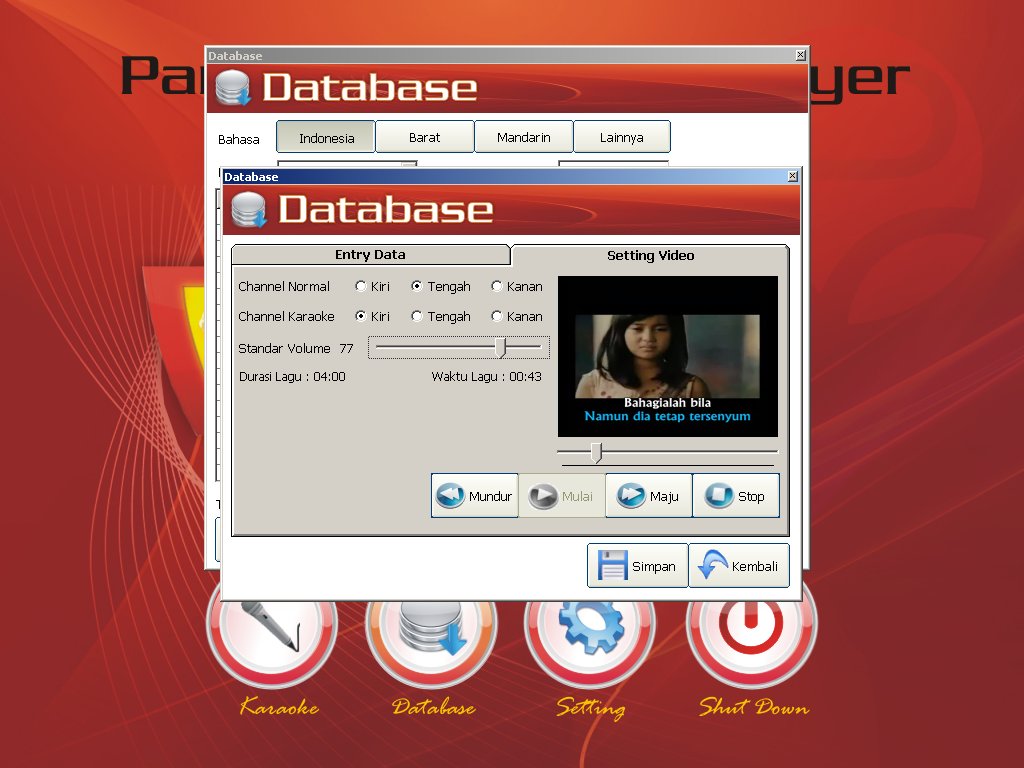Image resolution: width=1024 pixels, height=768 pixels.
Task: Click the Maju fast-forward button
Action: [x=648, y=496]
